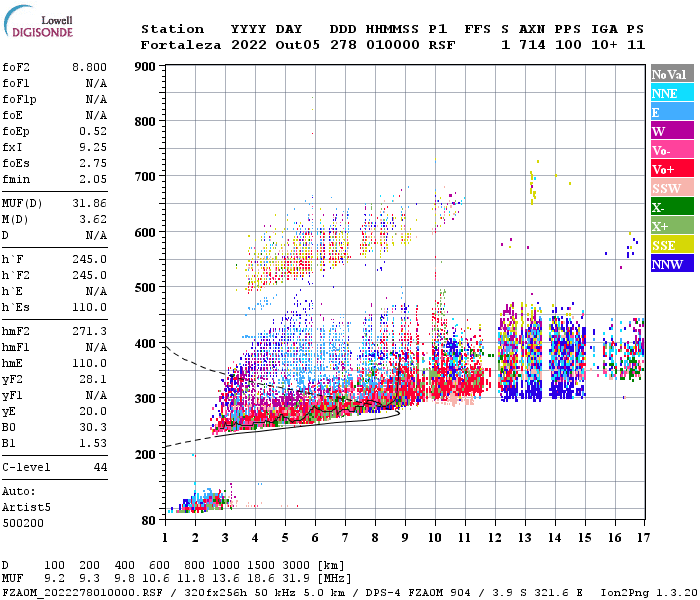Click the foEs value 2.75

click(93, 163)
